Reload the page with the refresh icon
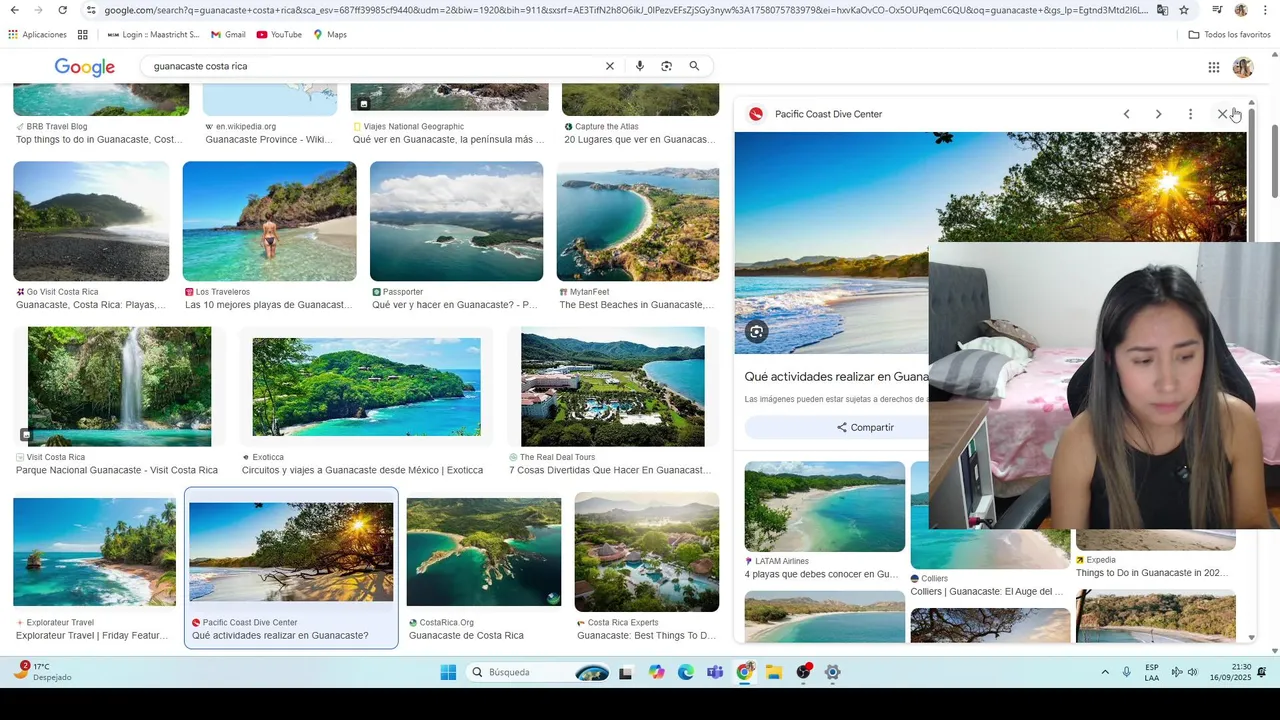The image size is (1280, 720). (x=62, y=10)
